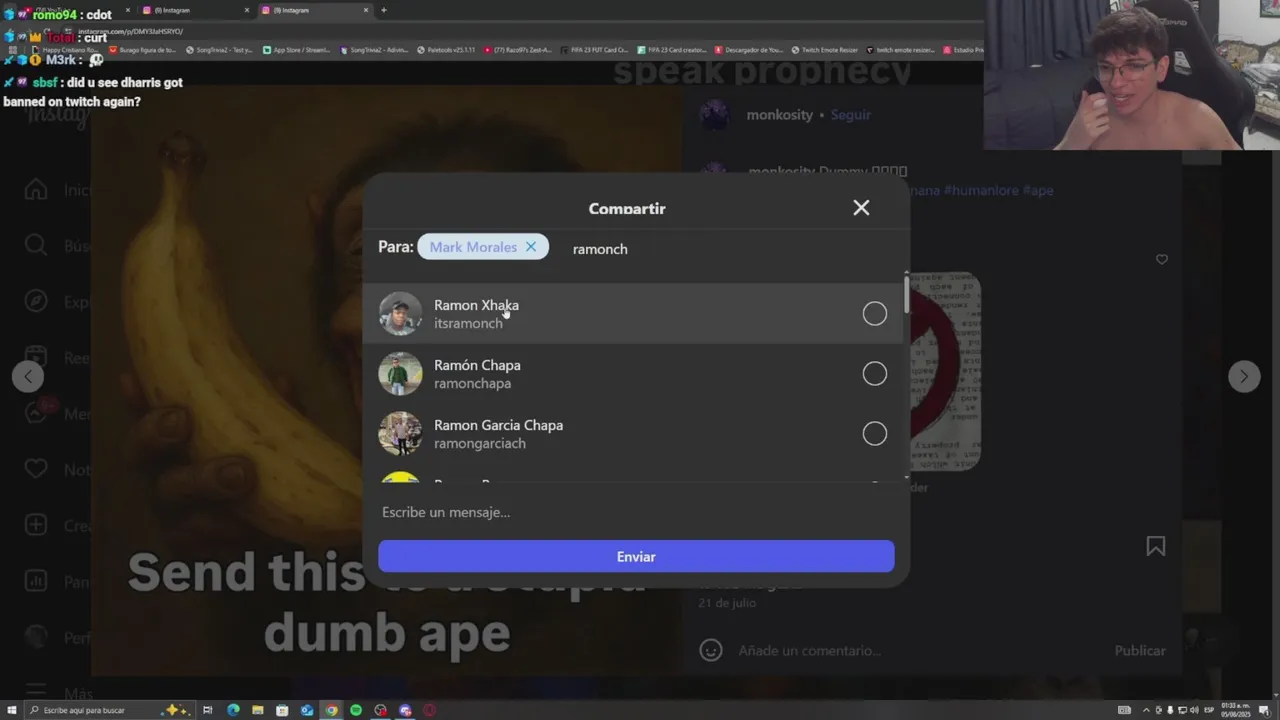Close the second Instagram browser tab

point(247,10)
